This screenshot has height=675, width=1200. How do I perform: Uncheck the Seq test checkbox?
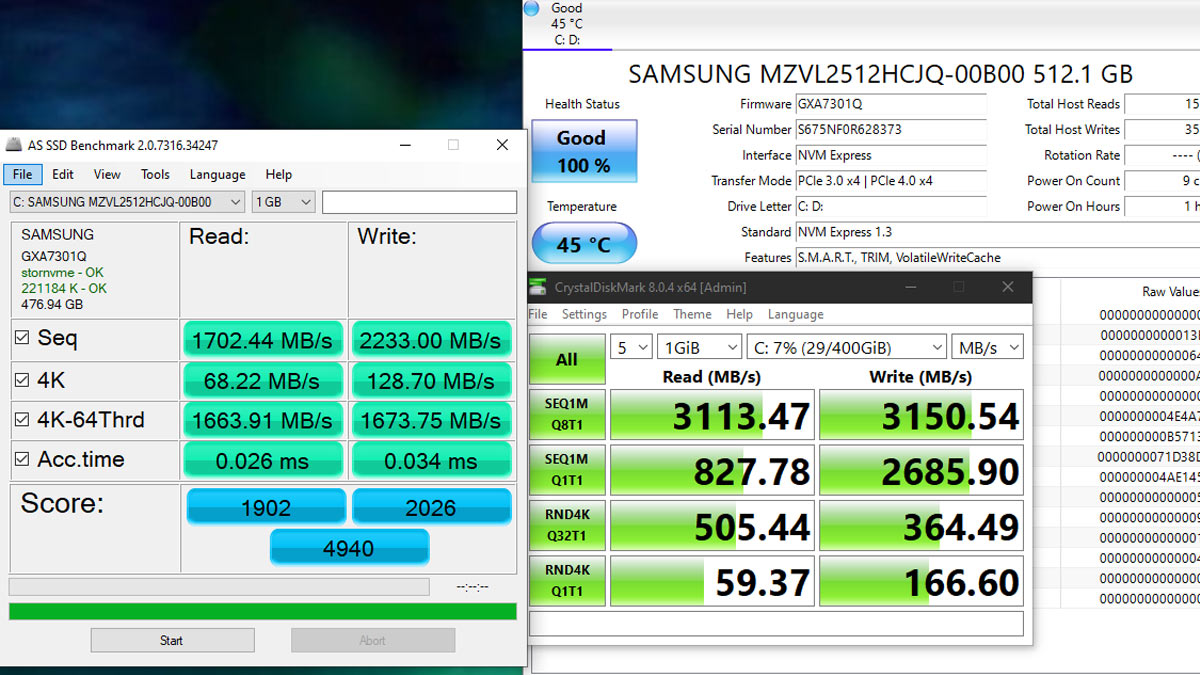pos(22,338)
